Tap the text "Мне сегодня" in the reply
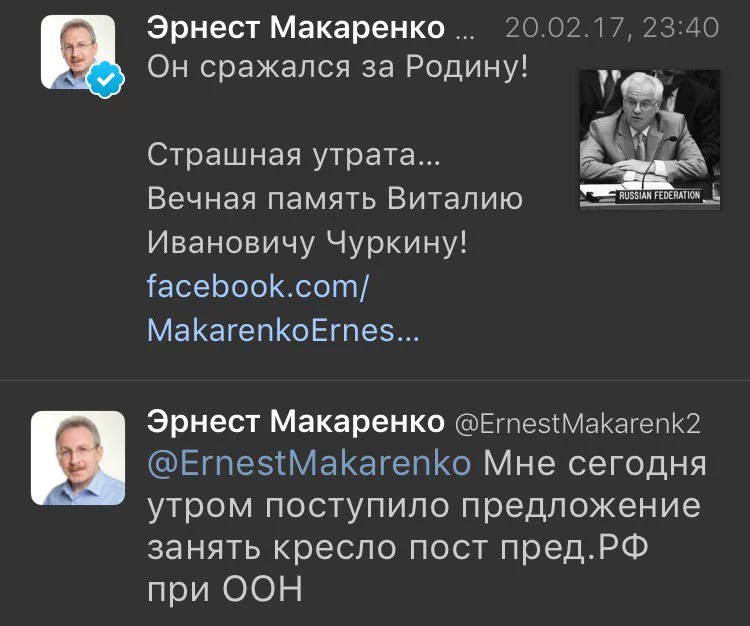750x626 pixels. [595, 464]
